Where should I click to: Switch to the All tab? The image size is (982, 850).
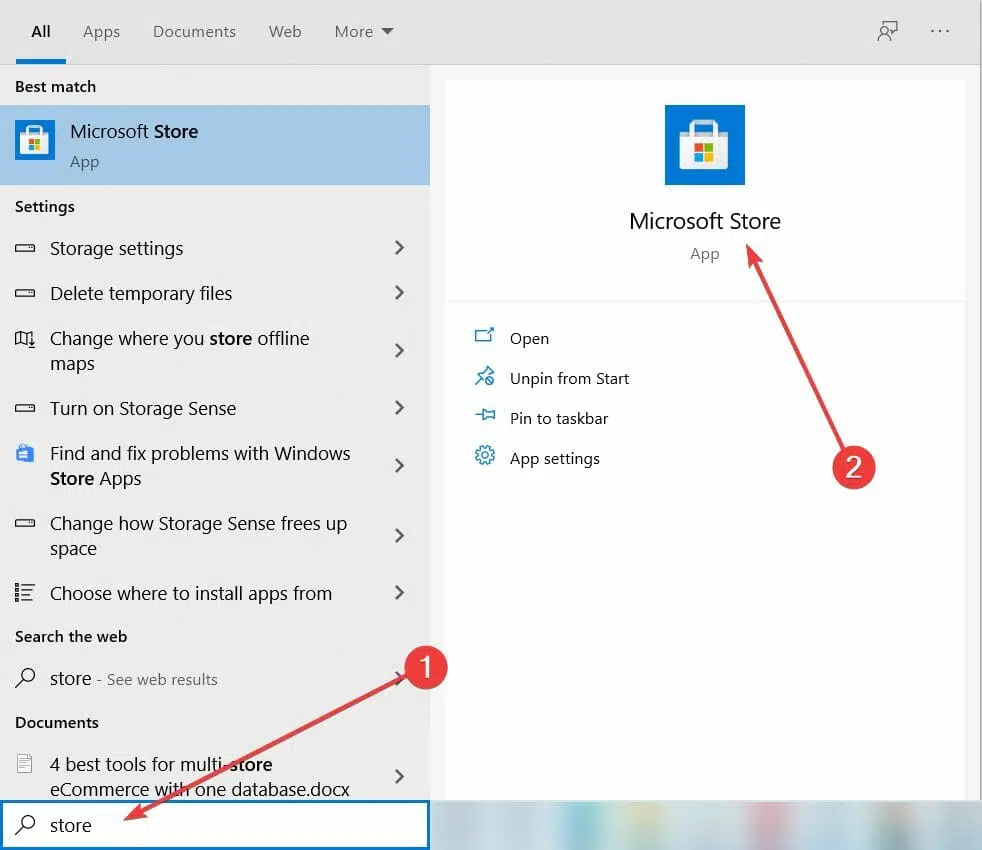(41, 31)
